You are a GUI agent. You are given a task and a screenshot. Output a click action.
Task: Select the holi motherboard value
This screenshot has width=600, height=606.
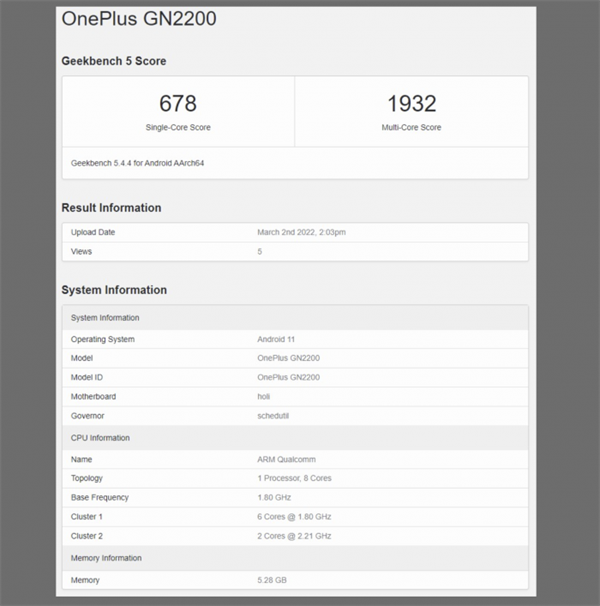(x=264, y=397)
